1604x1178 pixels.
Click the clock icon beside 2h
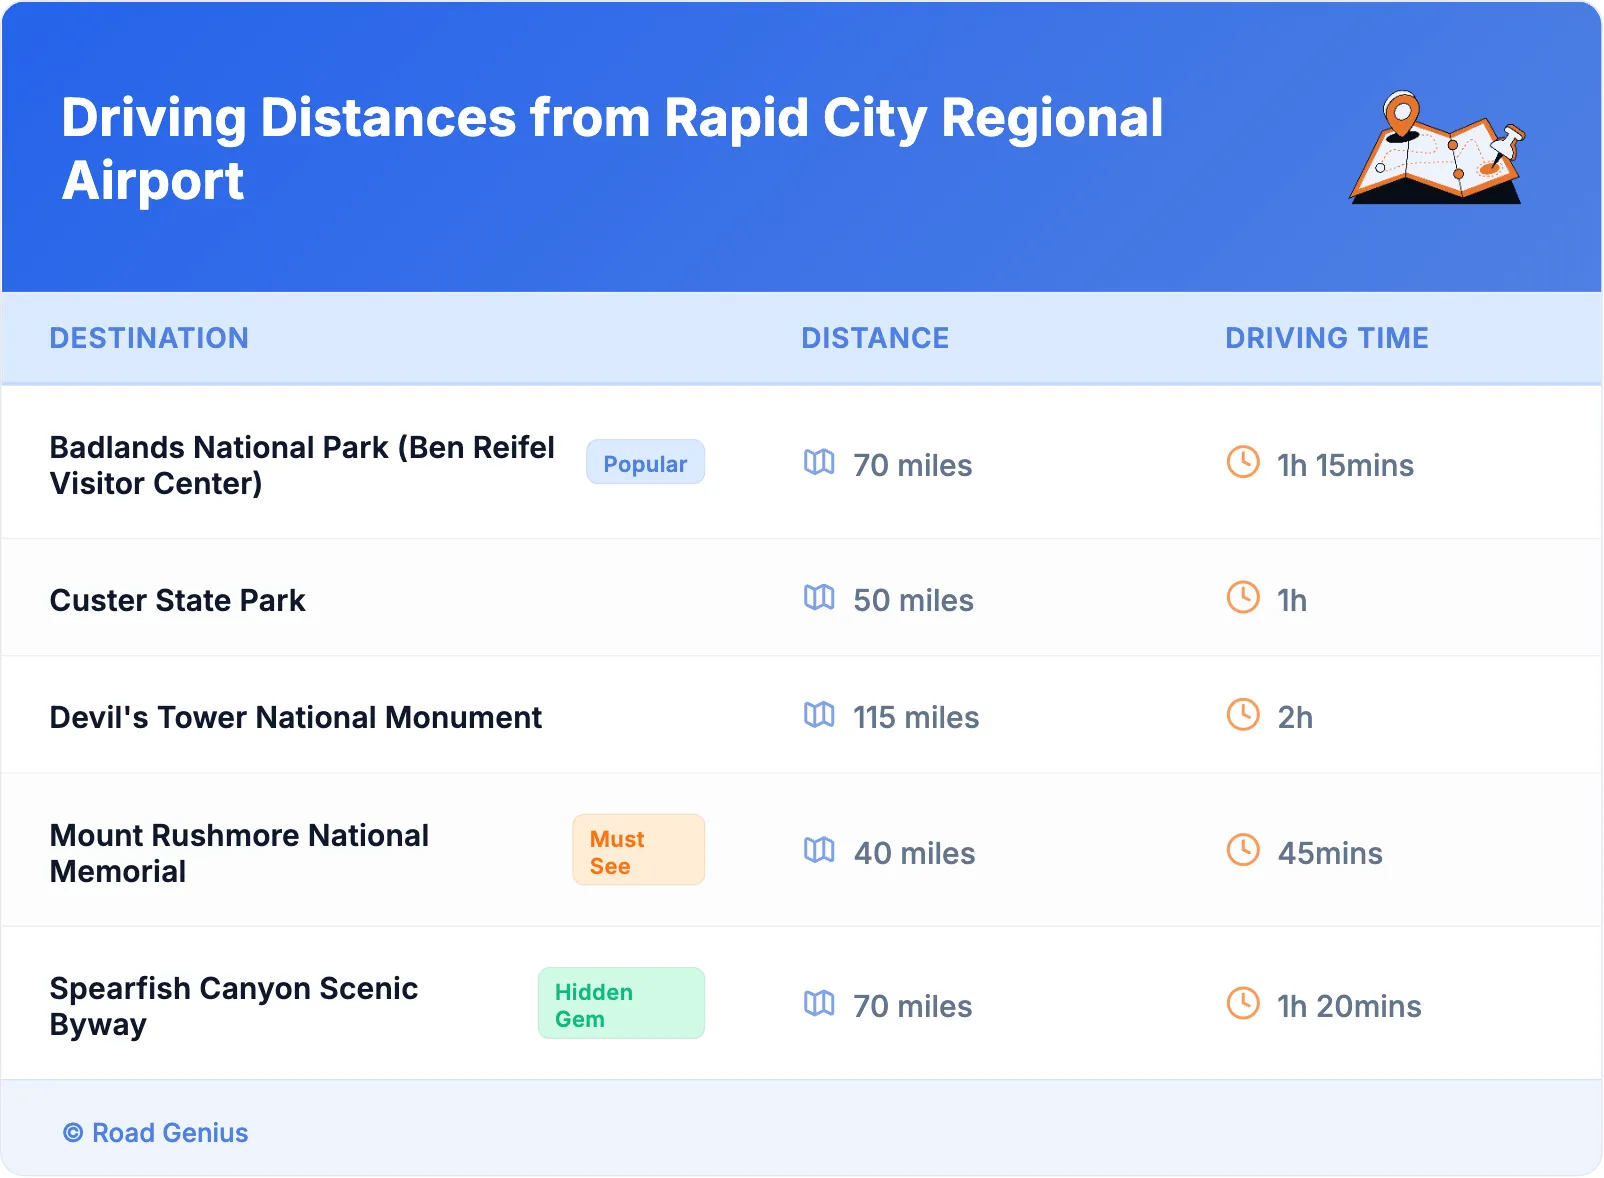1243,714
